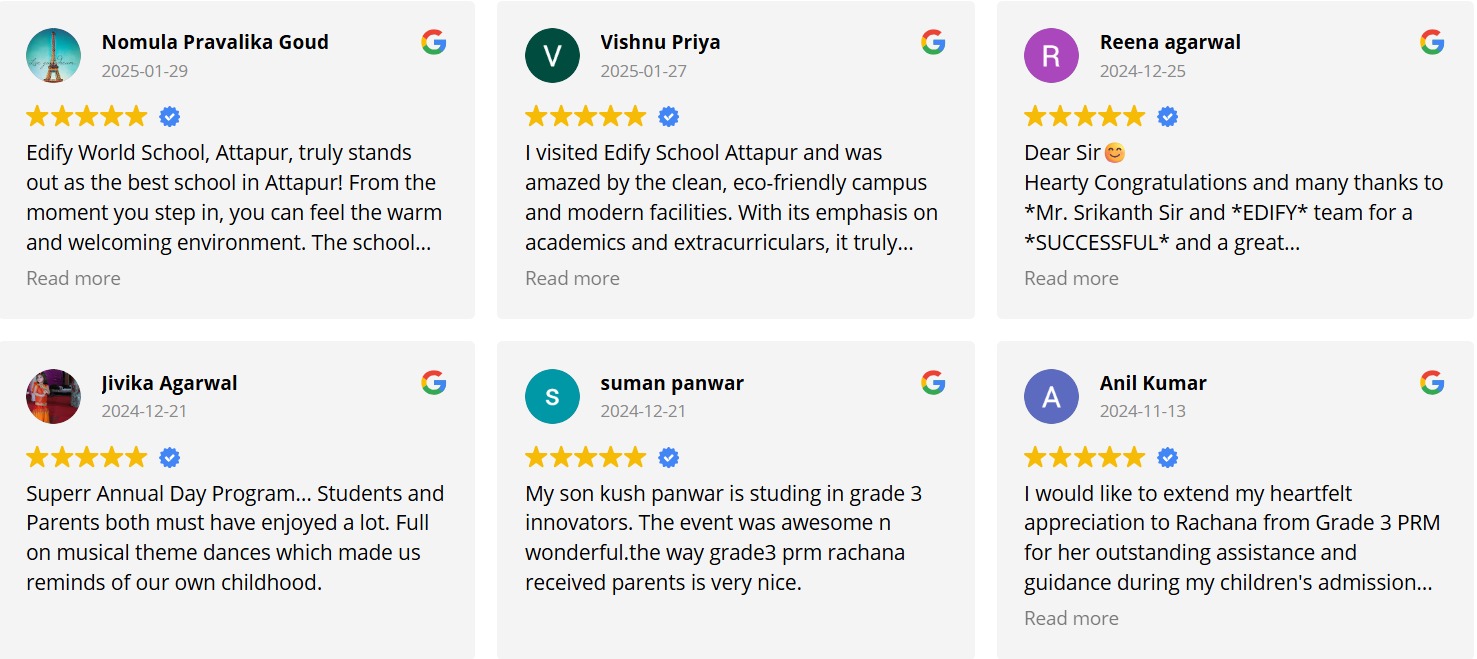Click Google logo on Jivika Agarwal's review
1477x659 pixels.
click(x=433, y=382)
